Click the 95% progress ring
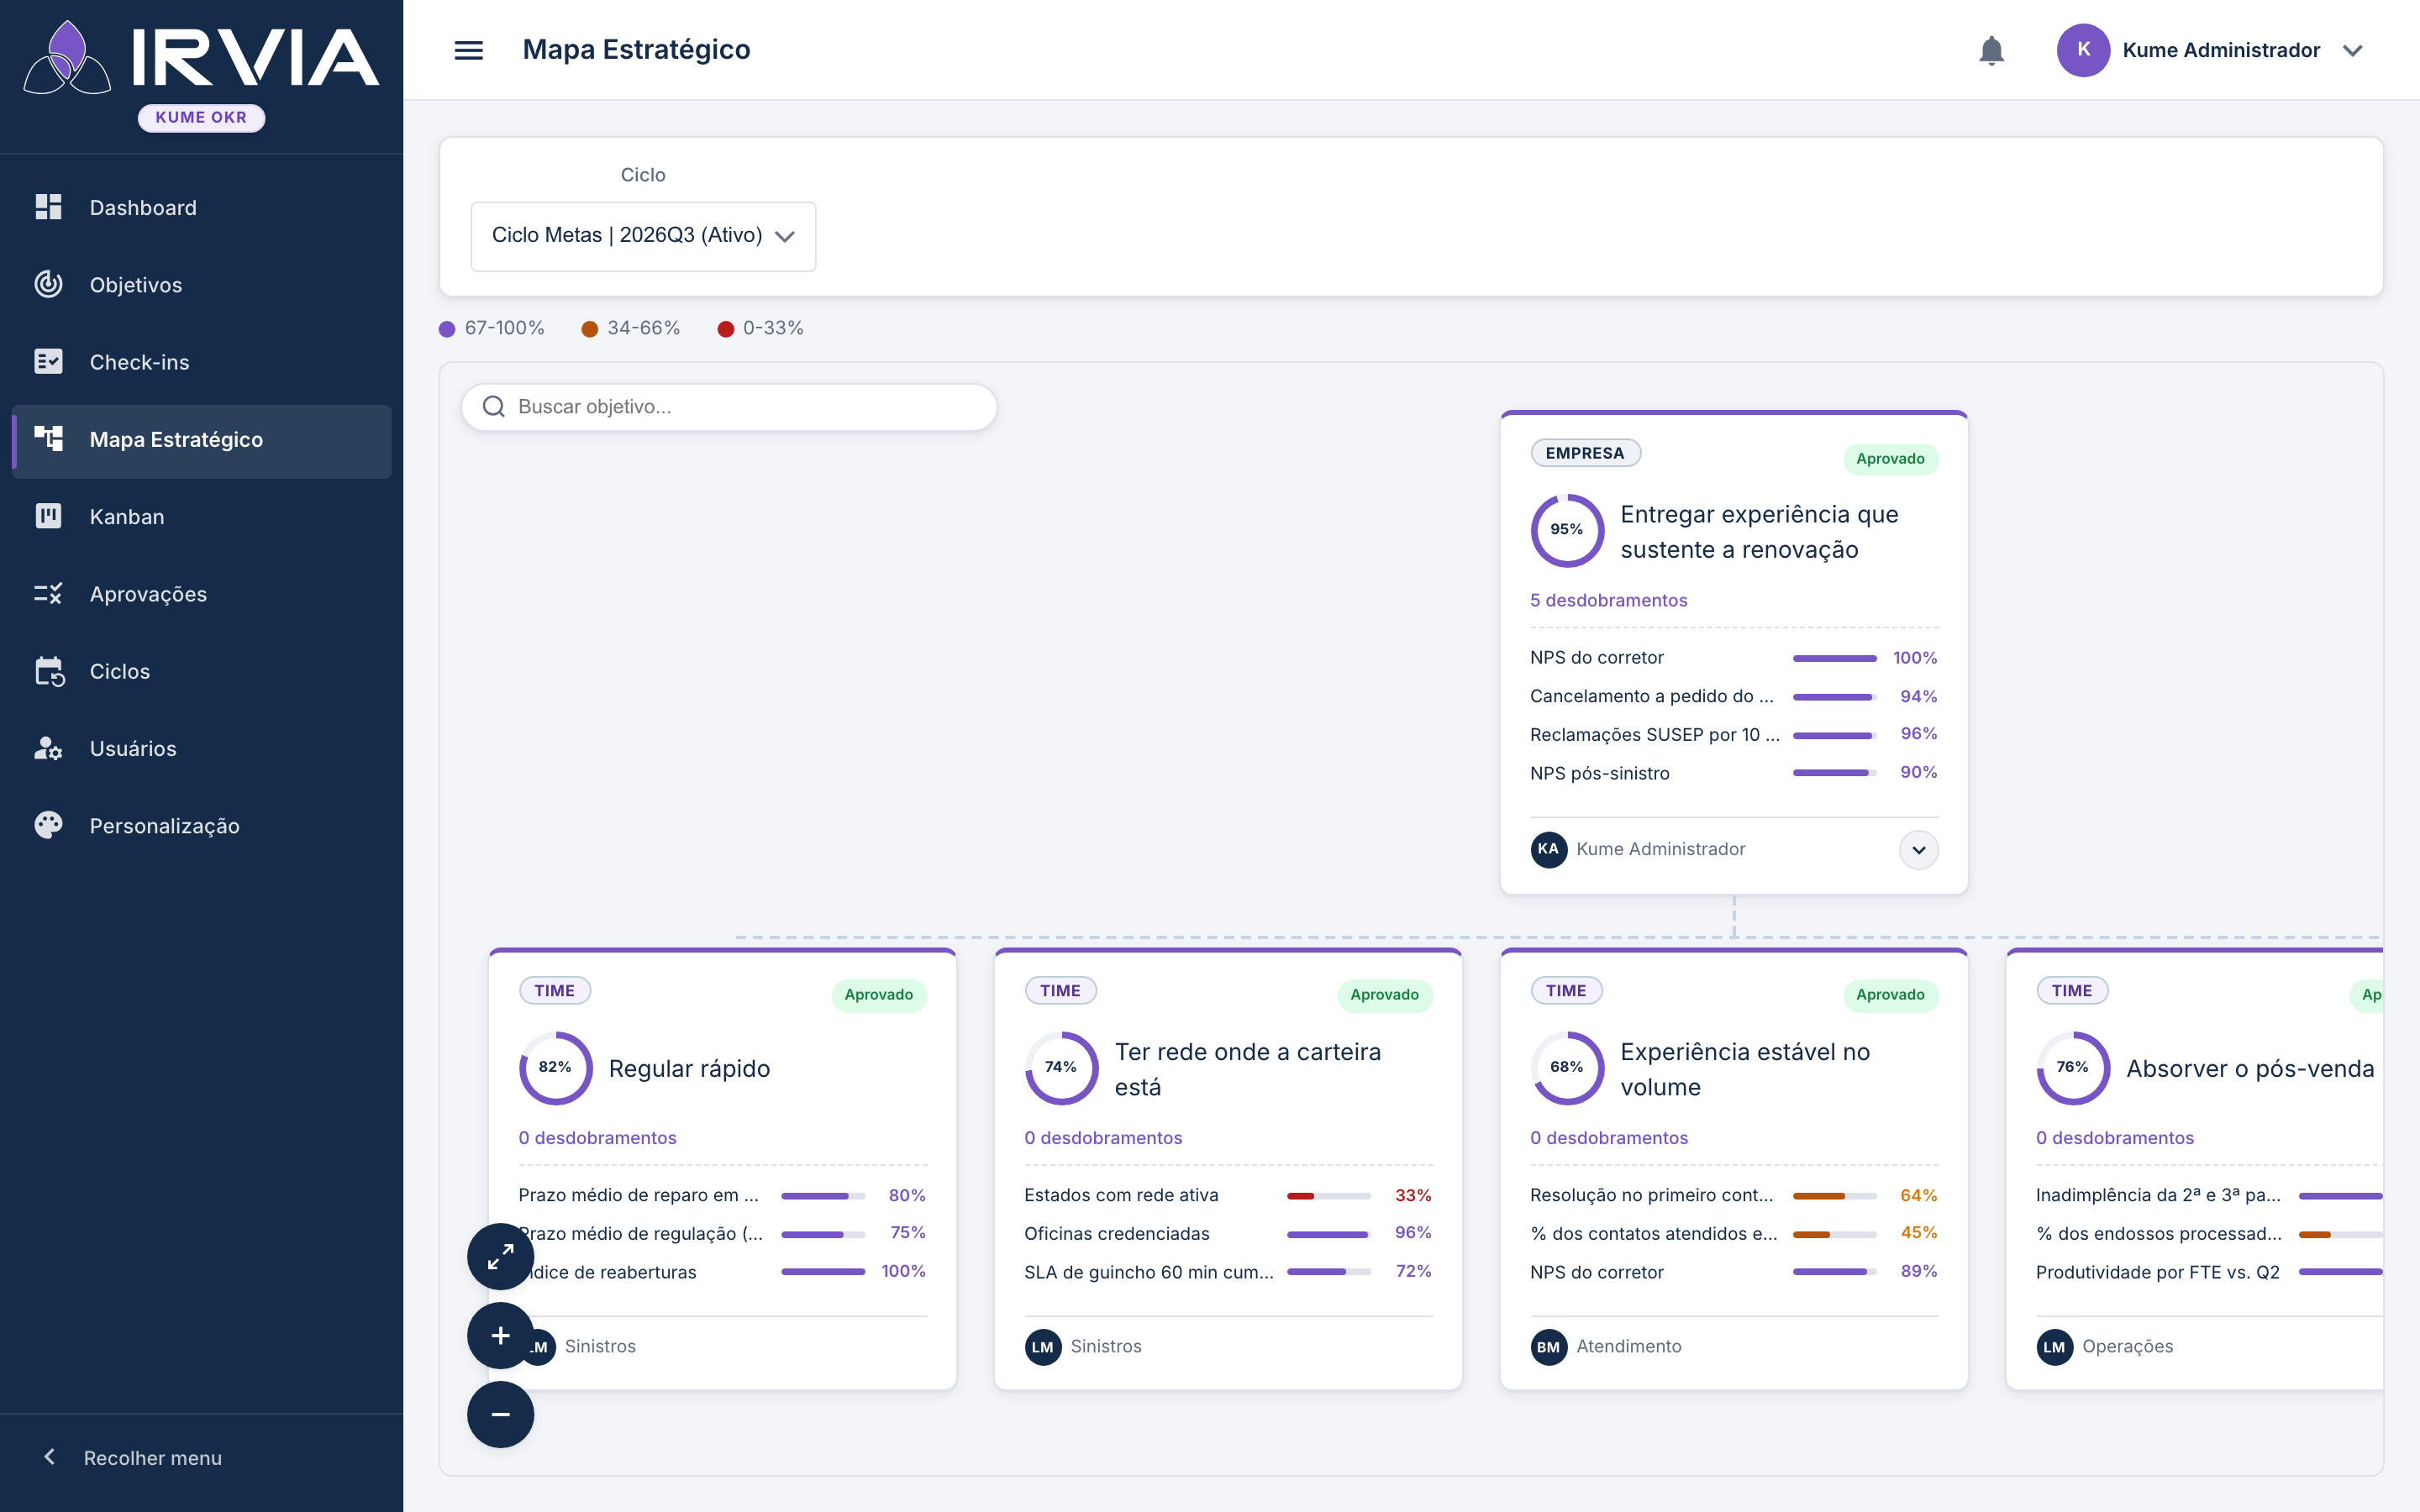This screenshot has height=1512, width=2420. (1567, 530)
